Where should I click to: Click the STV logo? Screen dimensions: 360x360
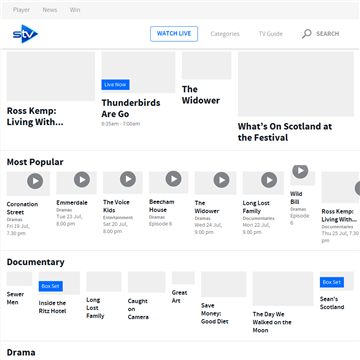(x=25, y=34)
